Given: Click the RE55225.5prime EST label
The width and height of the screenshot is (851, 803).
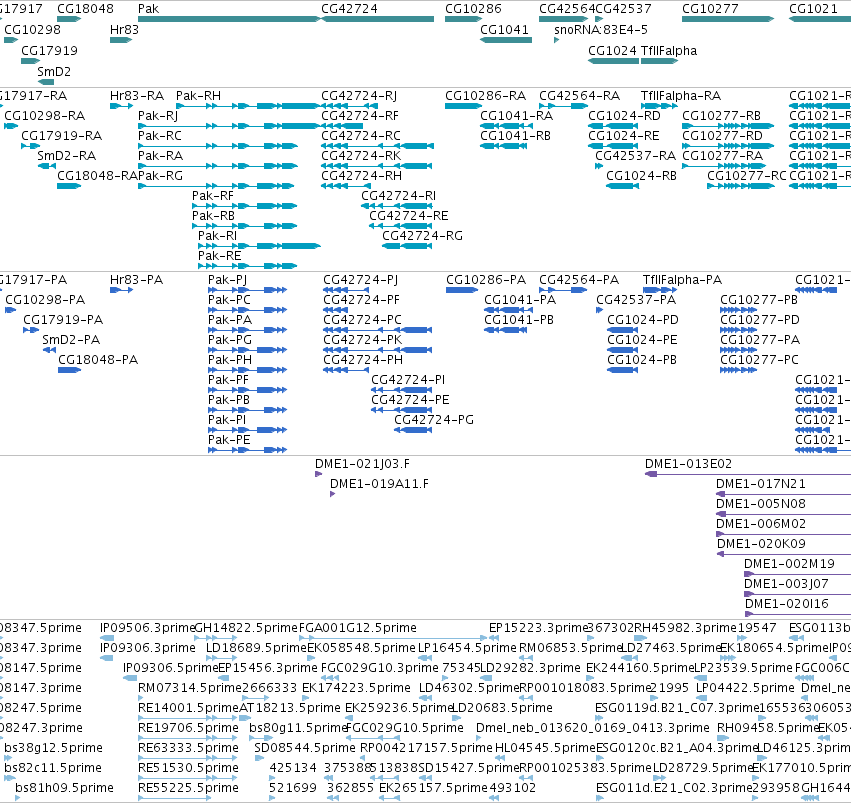Looking at the screenshot, I should pos(188,788).
